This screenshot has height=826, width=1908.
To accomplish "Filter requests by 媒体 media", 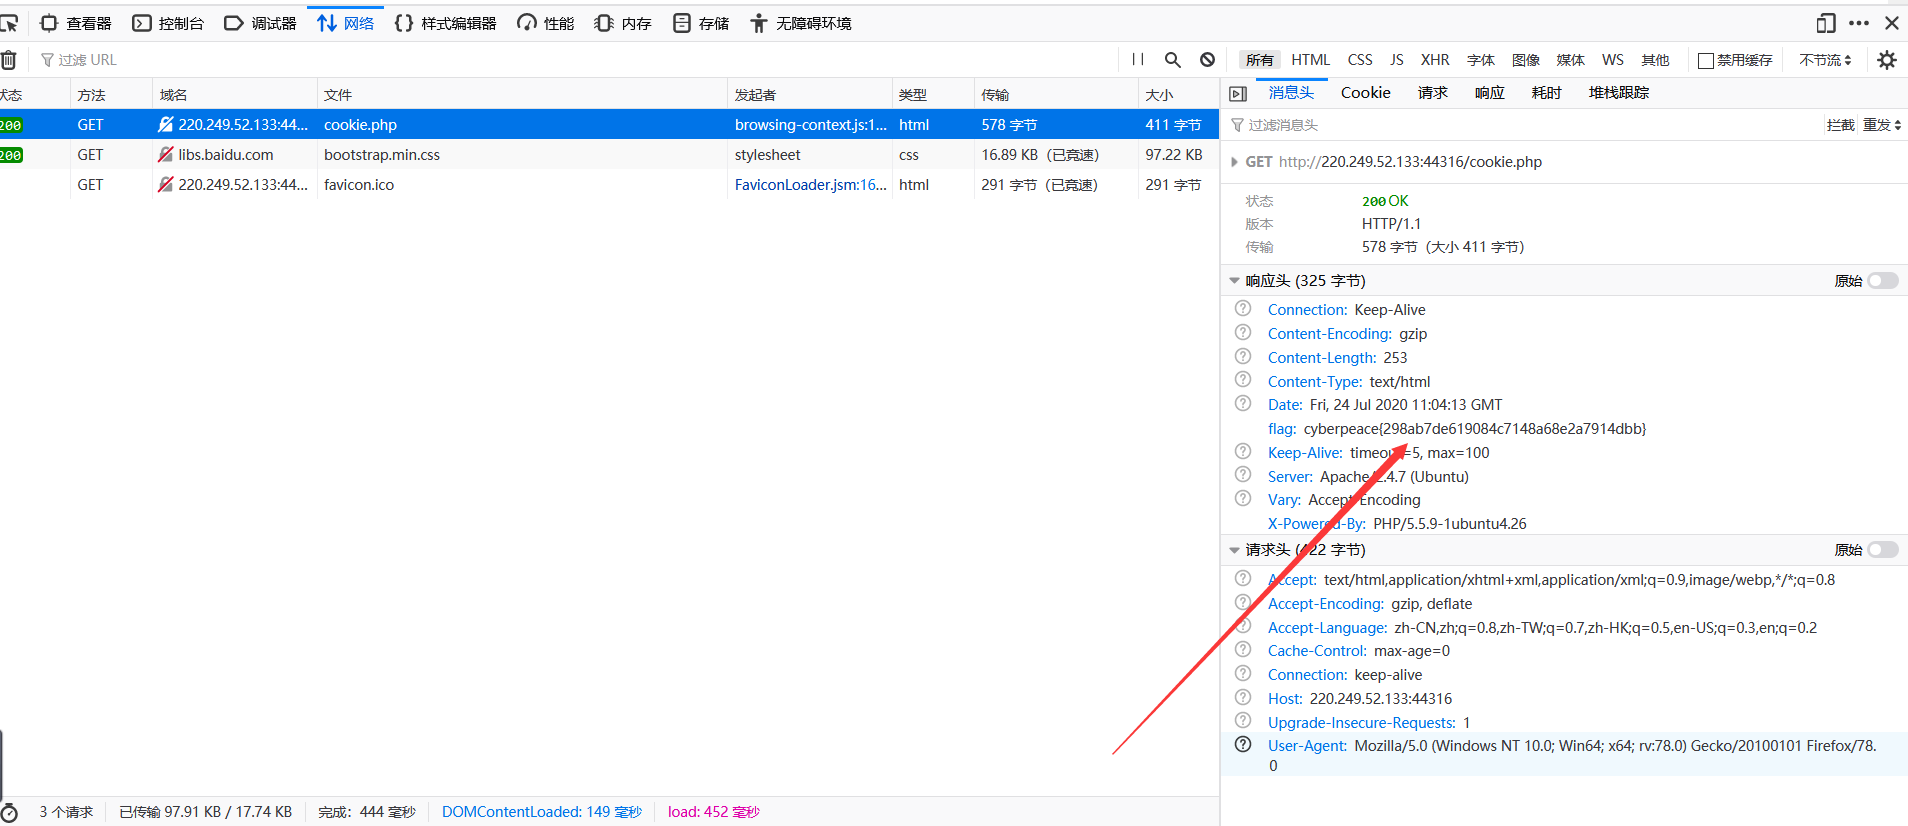I will (x=1571, y=60).
